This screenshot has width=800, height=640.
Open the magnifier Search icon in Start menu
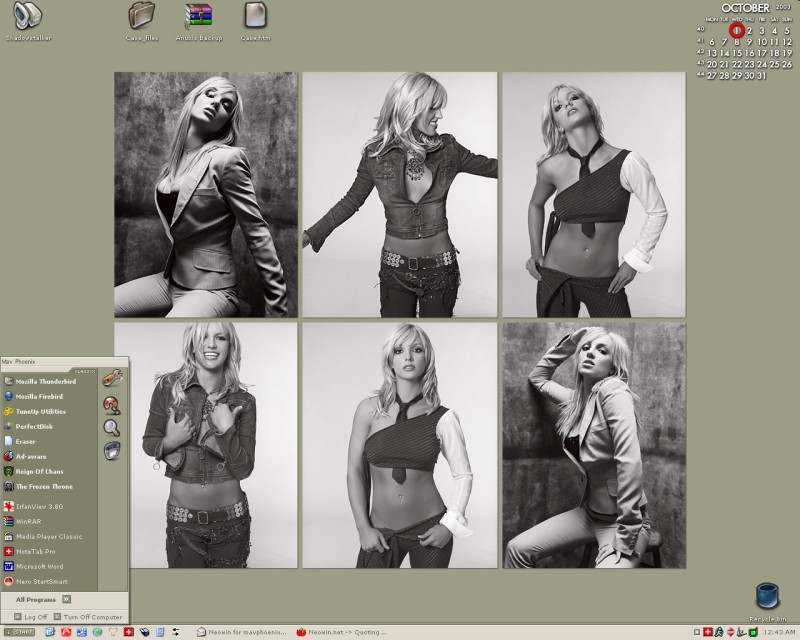click(112, 427)
